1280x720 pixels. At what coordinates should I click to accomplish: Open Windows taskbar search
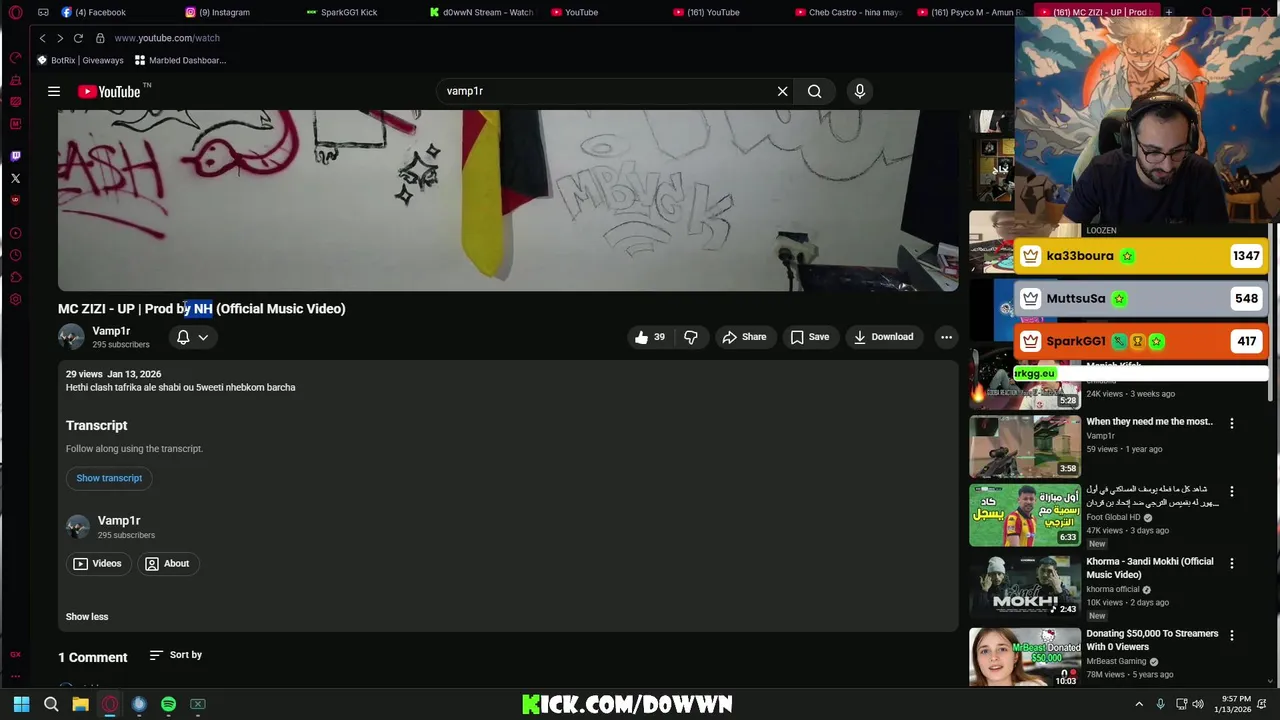(51, 704)
